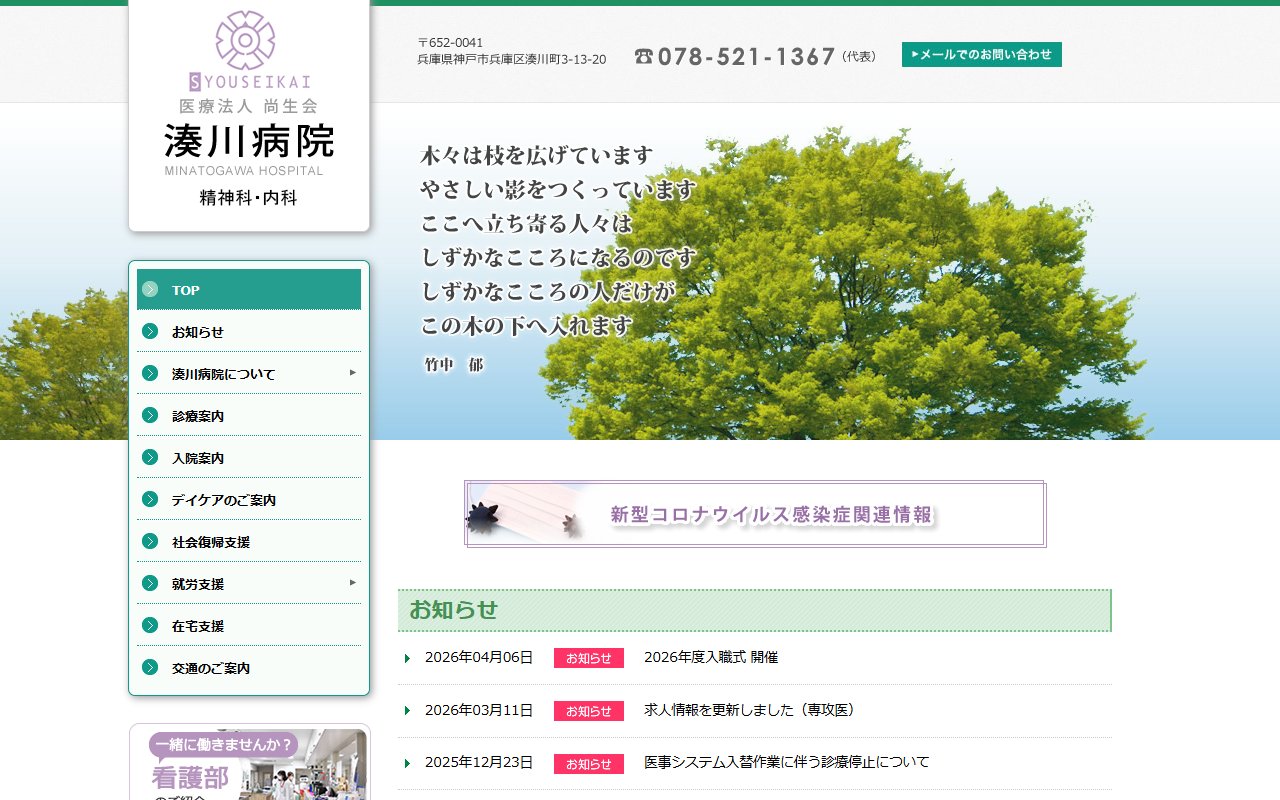1280x800 pixels.
Task: Click the circle icon beside 入院案内
Action: tap(150, 457)
